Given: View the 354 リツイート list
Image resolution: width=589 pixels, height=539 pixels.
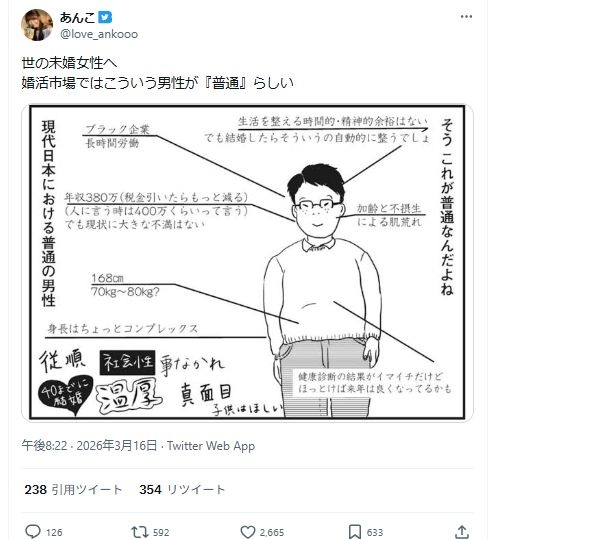Looking at the screenshot, I should [x=182, y=489].
